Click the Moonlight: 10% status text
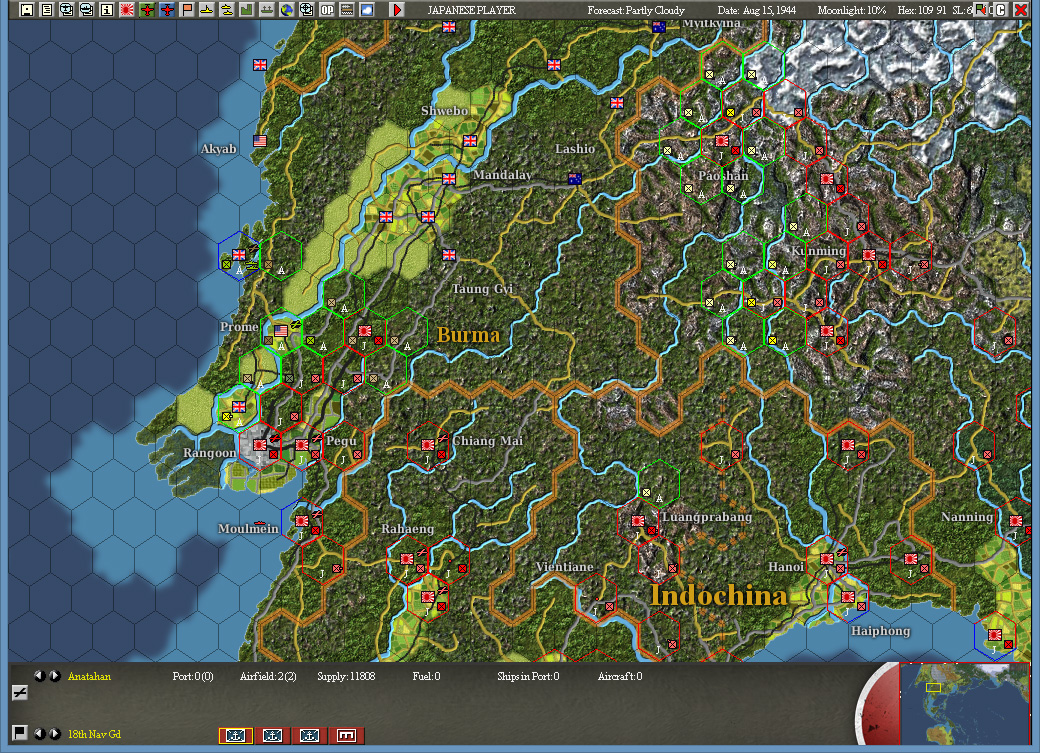The image size is (1040, 753). 852,10
